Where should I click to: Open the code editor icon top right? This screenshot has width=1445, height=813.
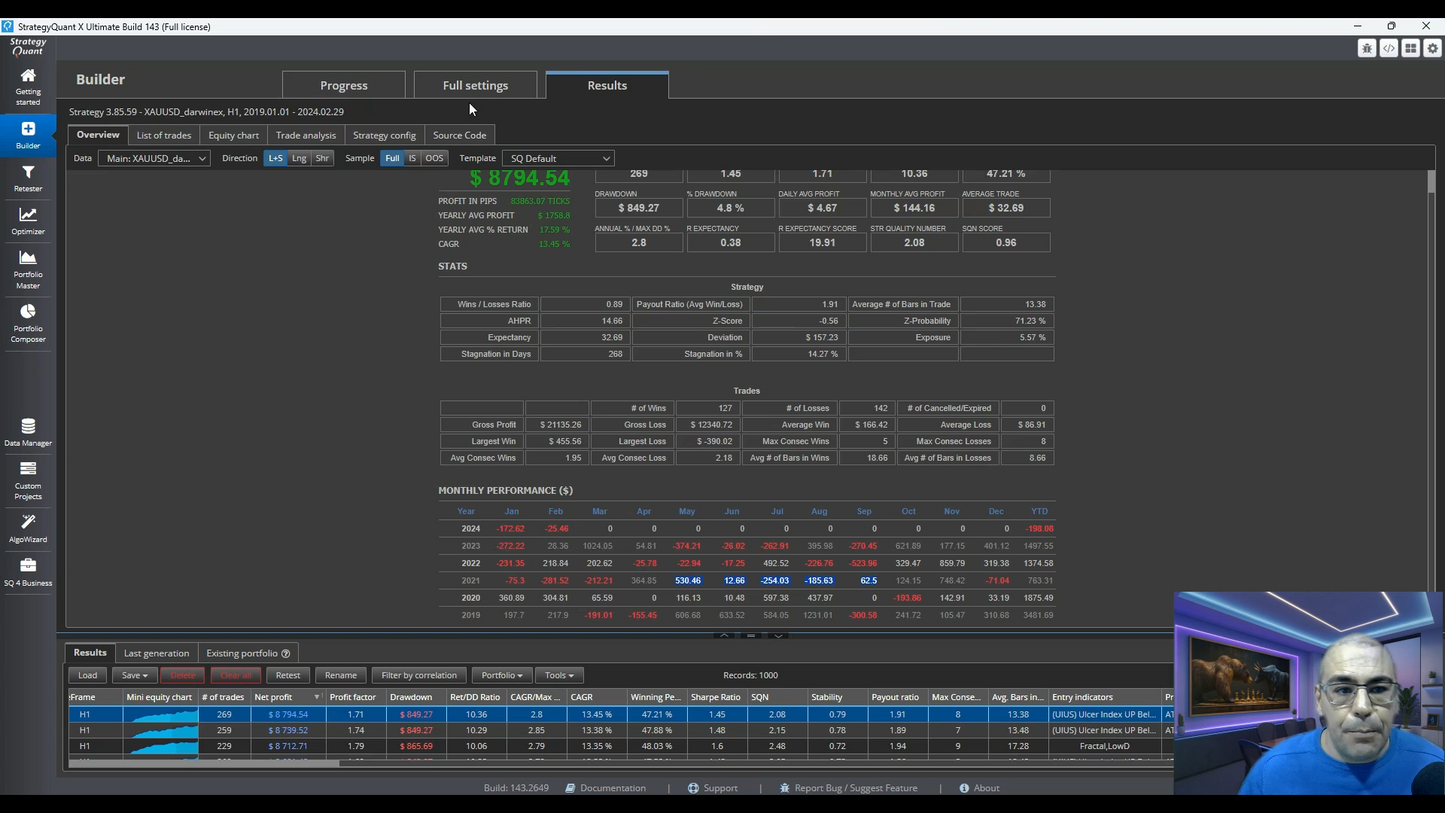tap(1389, 48)
